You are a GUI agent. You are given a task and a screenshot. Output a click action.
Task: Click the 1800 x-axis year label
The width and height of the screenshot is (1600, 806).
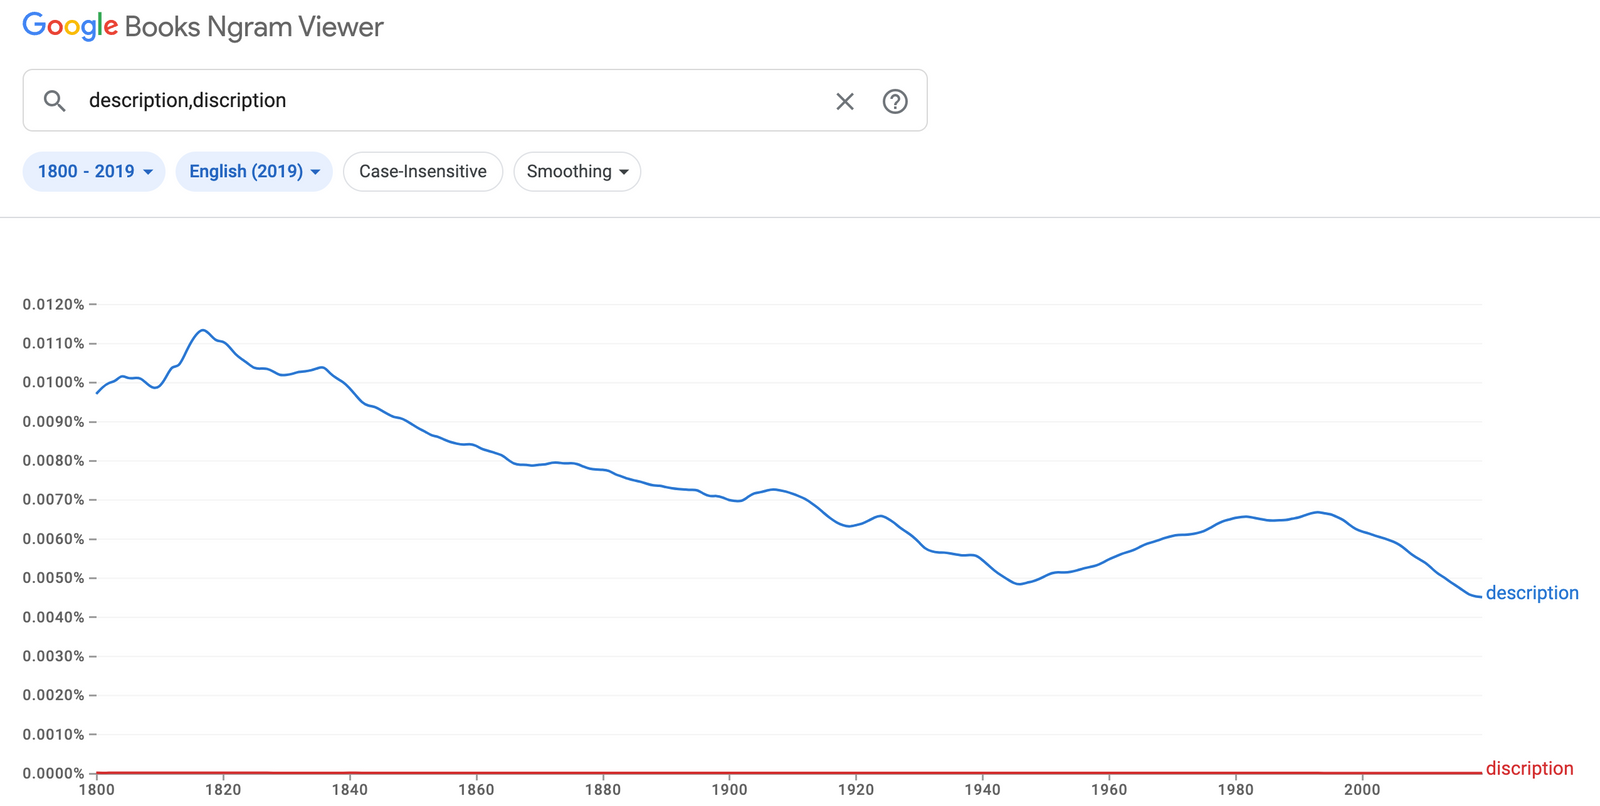click(x=97, y=789)
